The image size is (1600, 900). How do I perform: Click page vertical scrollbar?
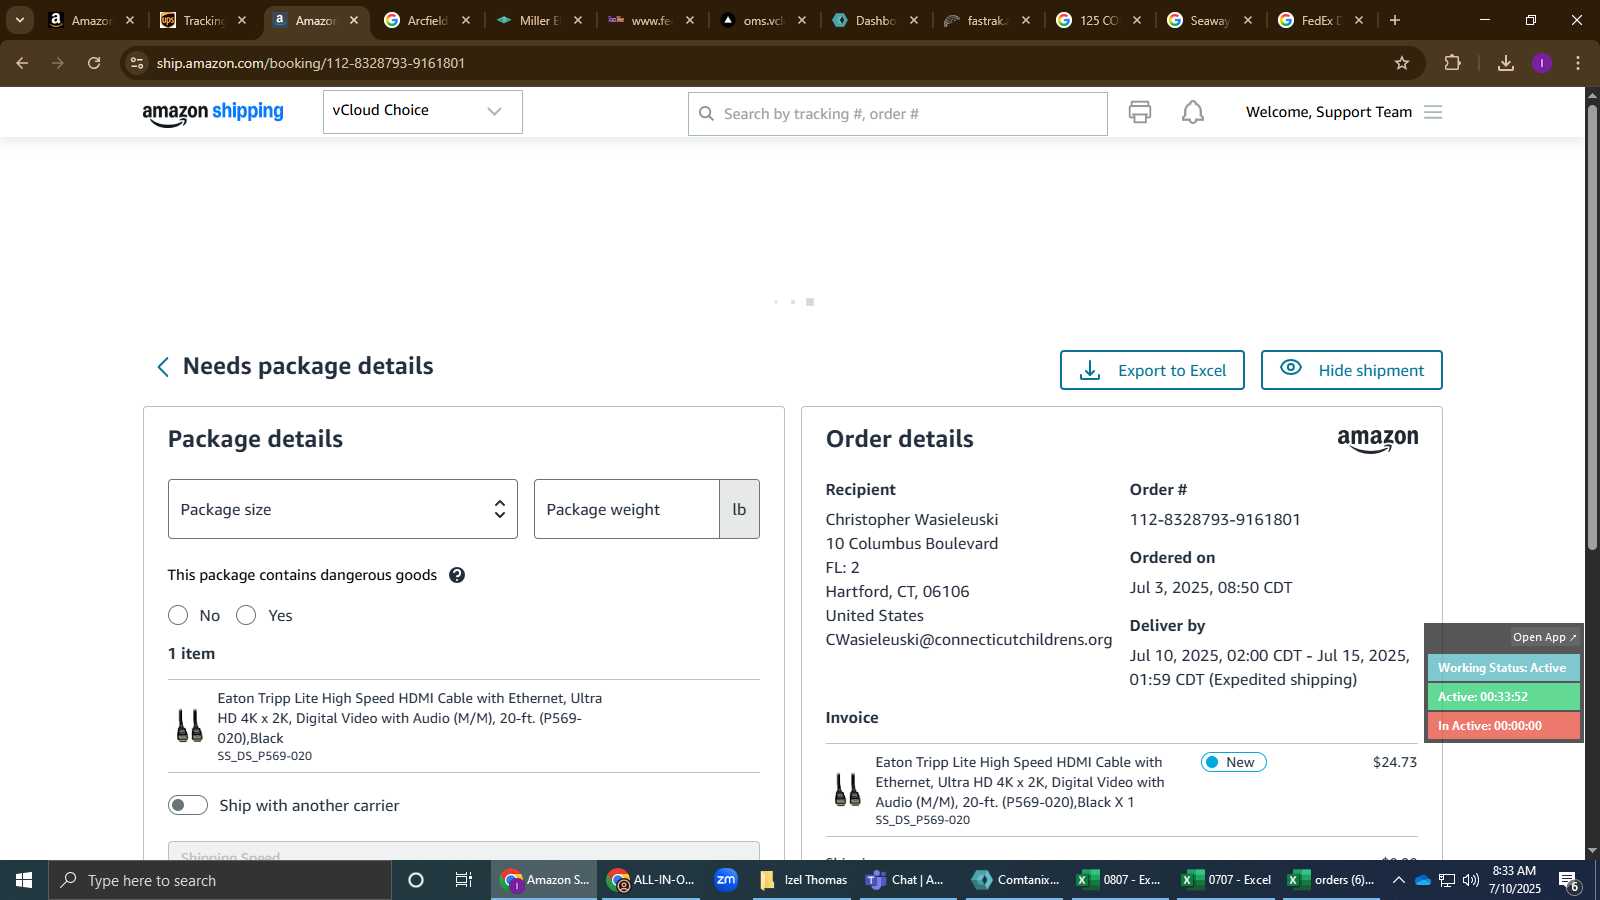pyautogui.click(x=1591, y=326)
